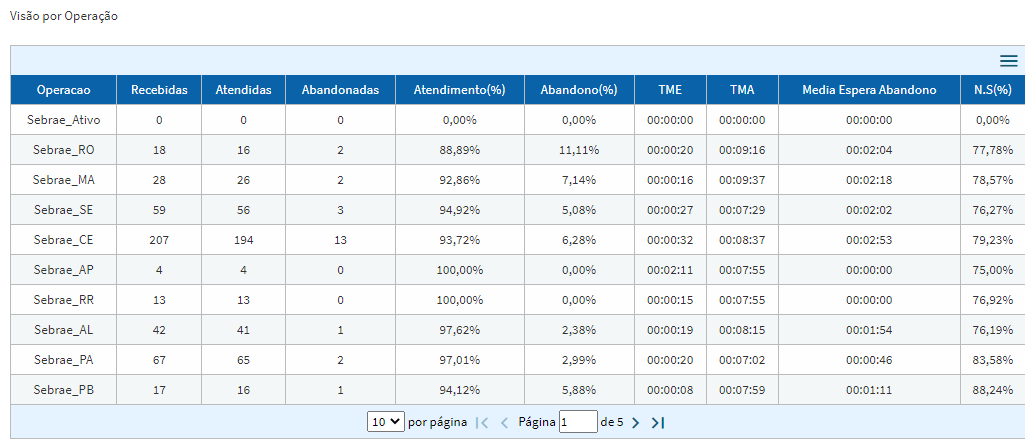Click the 88,89% Atendimento cell
1025x440 pixels.
(460, 150)
